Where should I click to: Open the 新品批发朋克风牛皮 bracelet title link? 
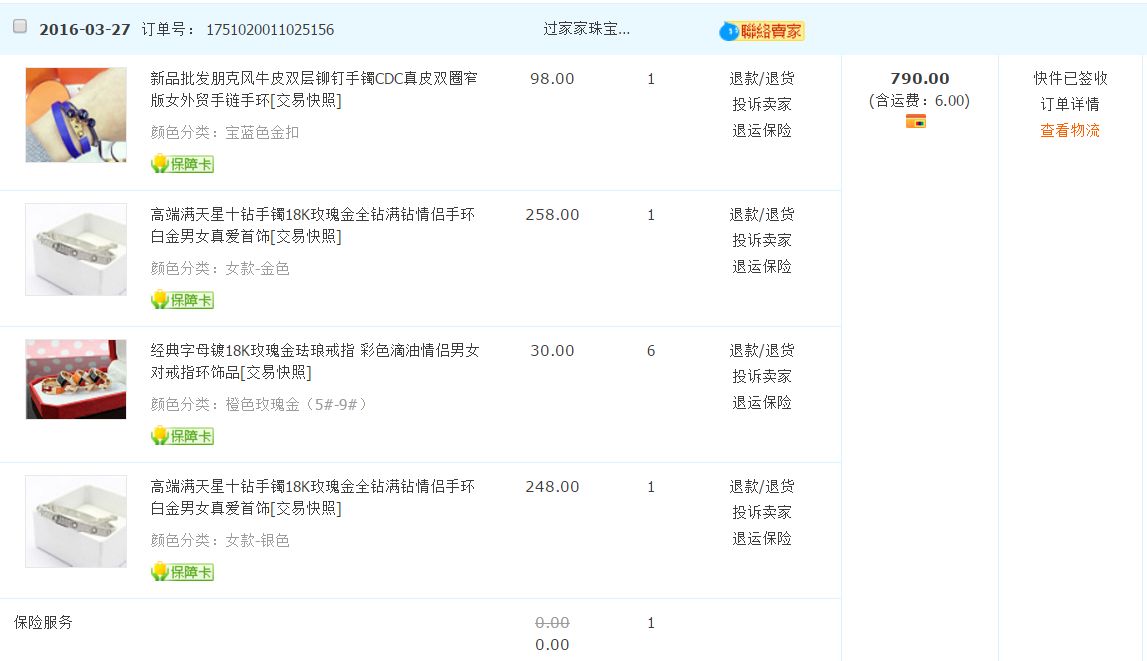click(x=314, y=89)
